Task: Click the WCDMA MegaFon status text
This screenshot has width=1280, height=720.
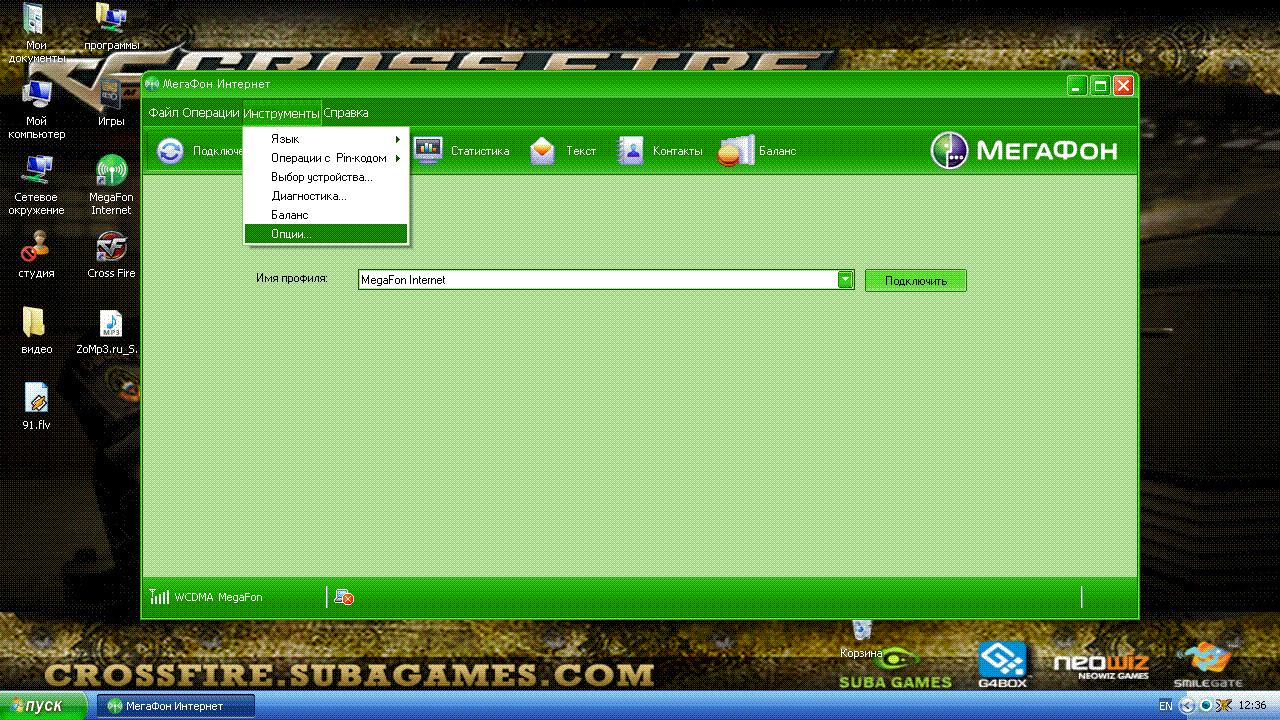Action: [218, 597]
